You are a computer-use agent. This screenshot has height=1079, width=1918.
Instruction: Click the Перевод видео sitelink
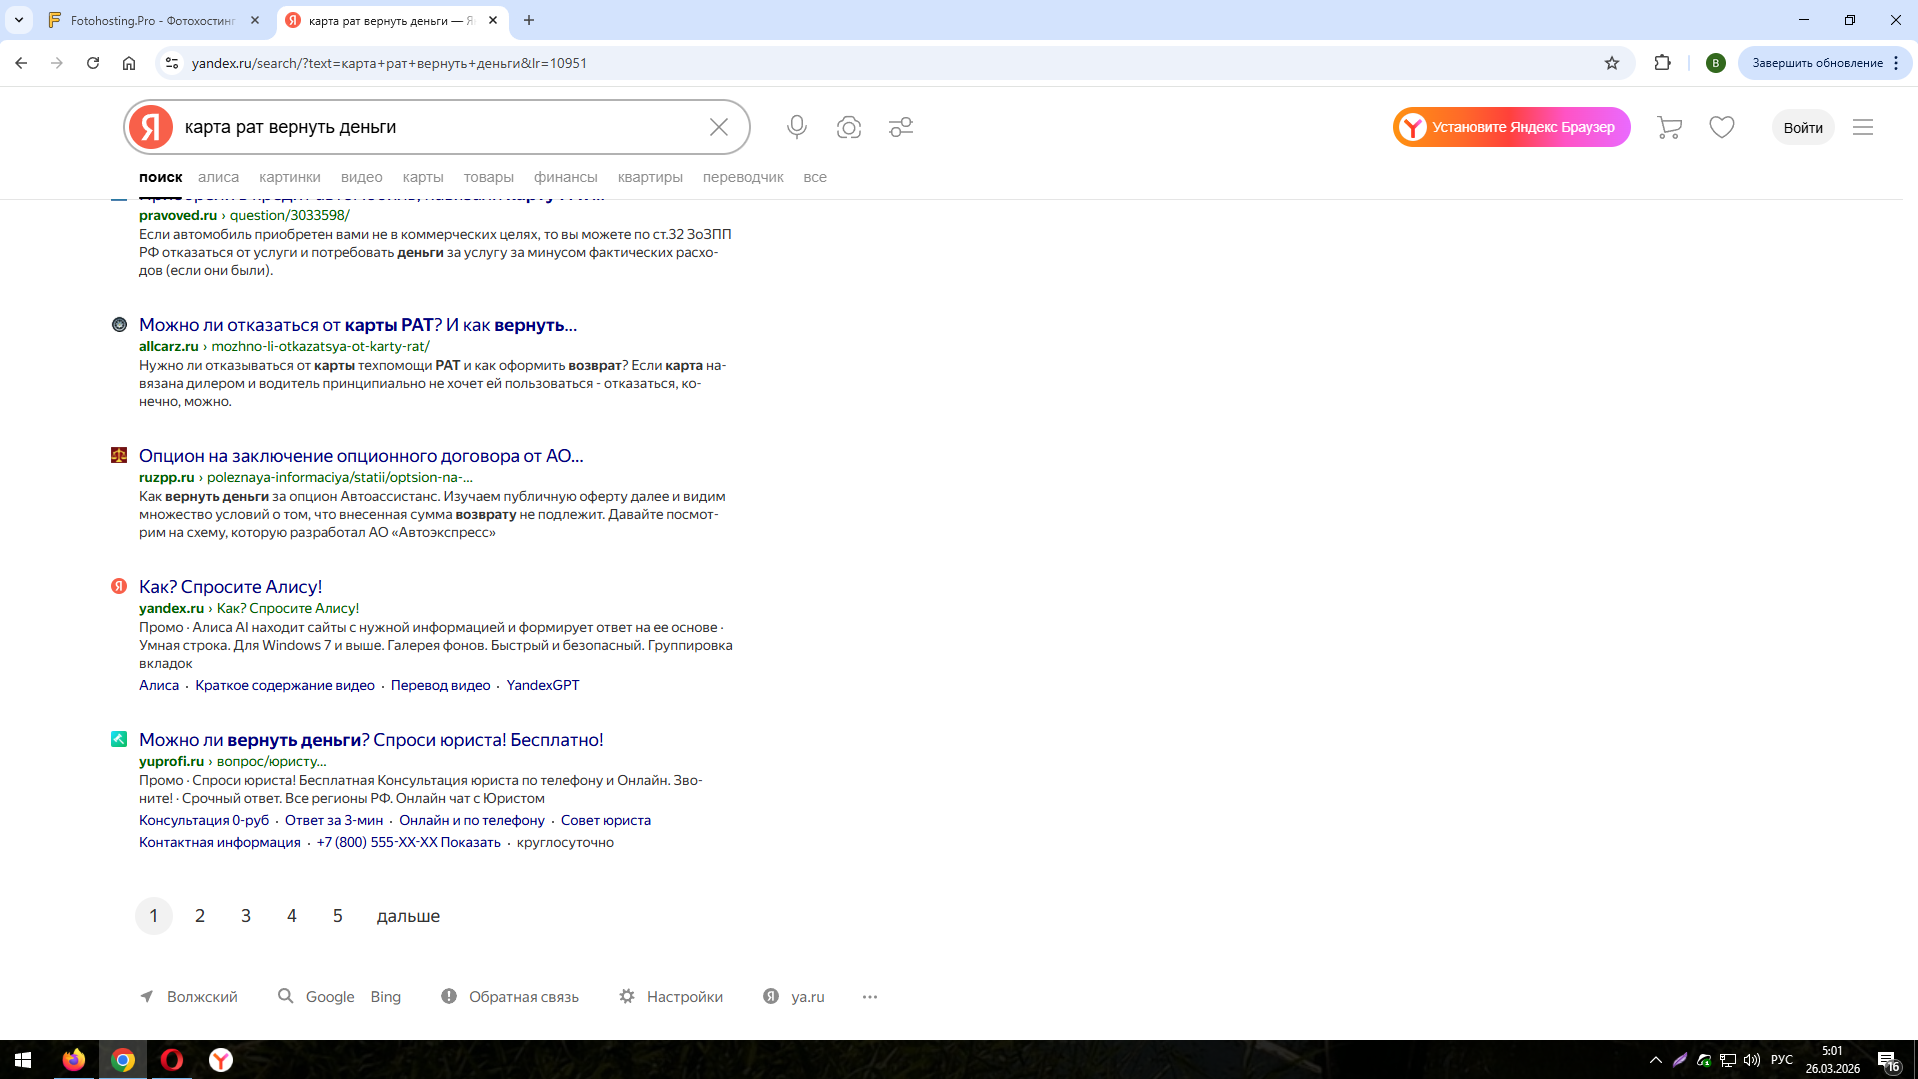(441, 685)
